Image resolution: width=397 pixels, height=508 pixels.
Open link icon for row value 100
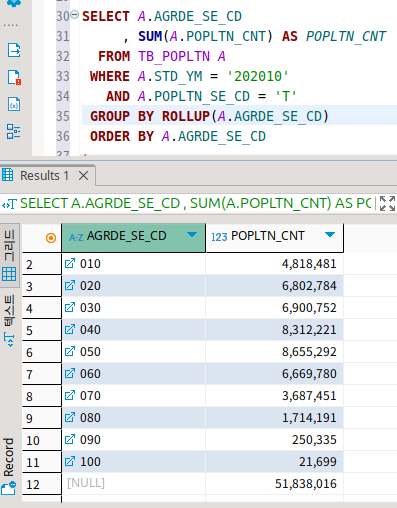(70, 461)
